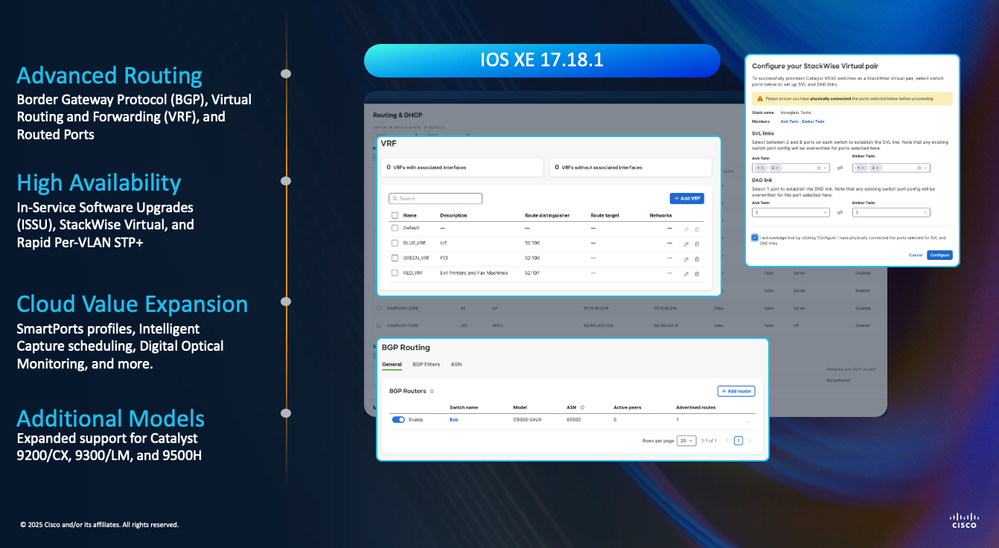Screen dimensions: 999x548
Task: Switch to the General tab in BGP Routing
Action: (391, 364)
